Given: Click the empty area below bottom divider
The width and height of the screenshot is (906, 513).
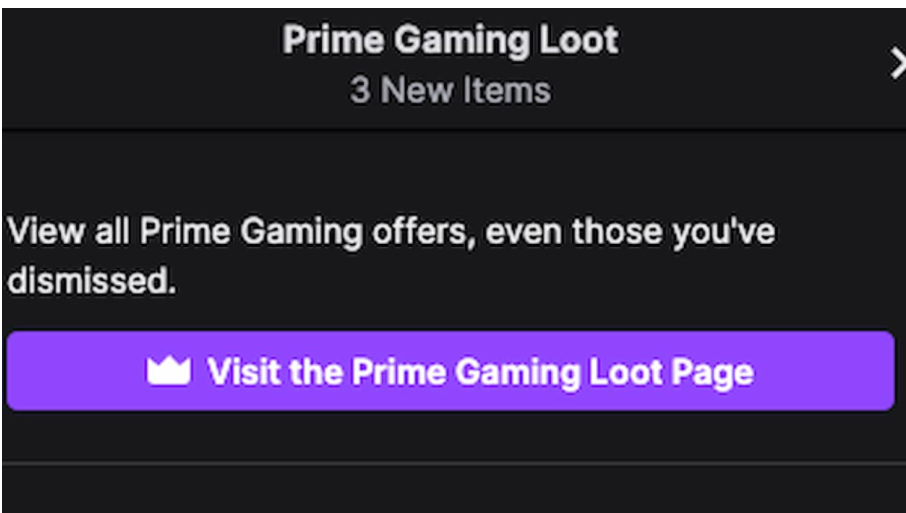Looking at the screenshot, I should point(453,490).
